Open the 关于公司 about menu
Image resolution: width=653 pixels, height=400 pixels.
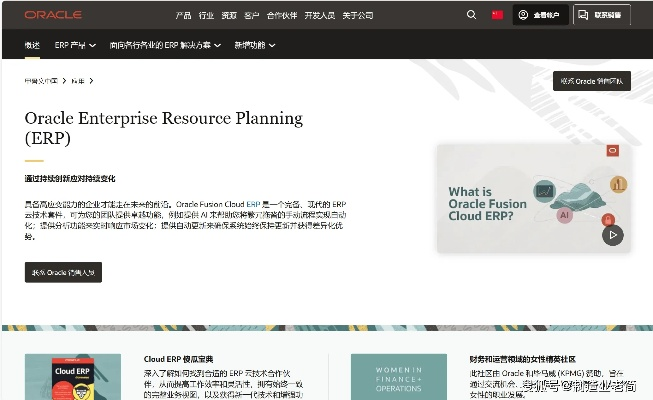[x=358, y=15]
